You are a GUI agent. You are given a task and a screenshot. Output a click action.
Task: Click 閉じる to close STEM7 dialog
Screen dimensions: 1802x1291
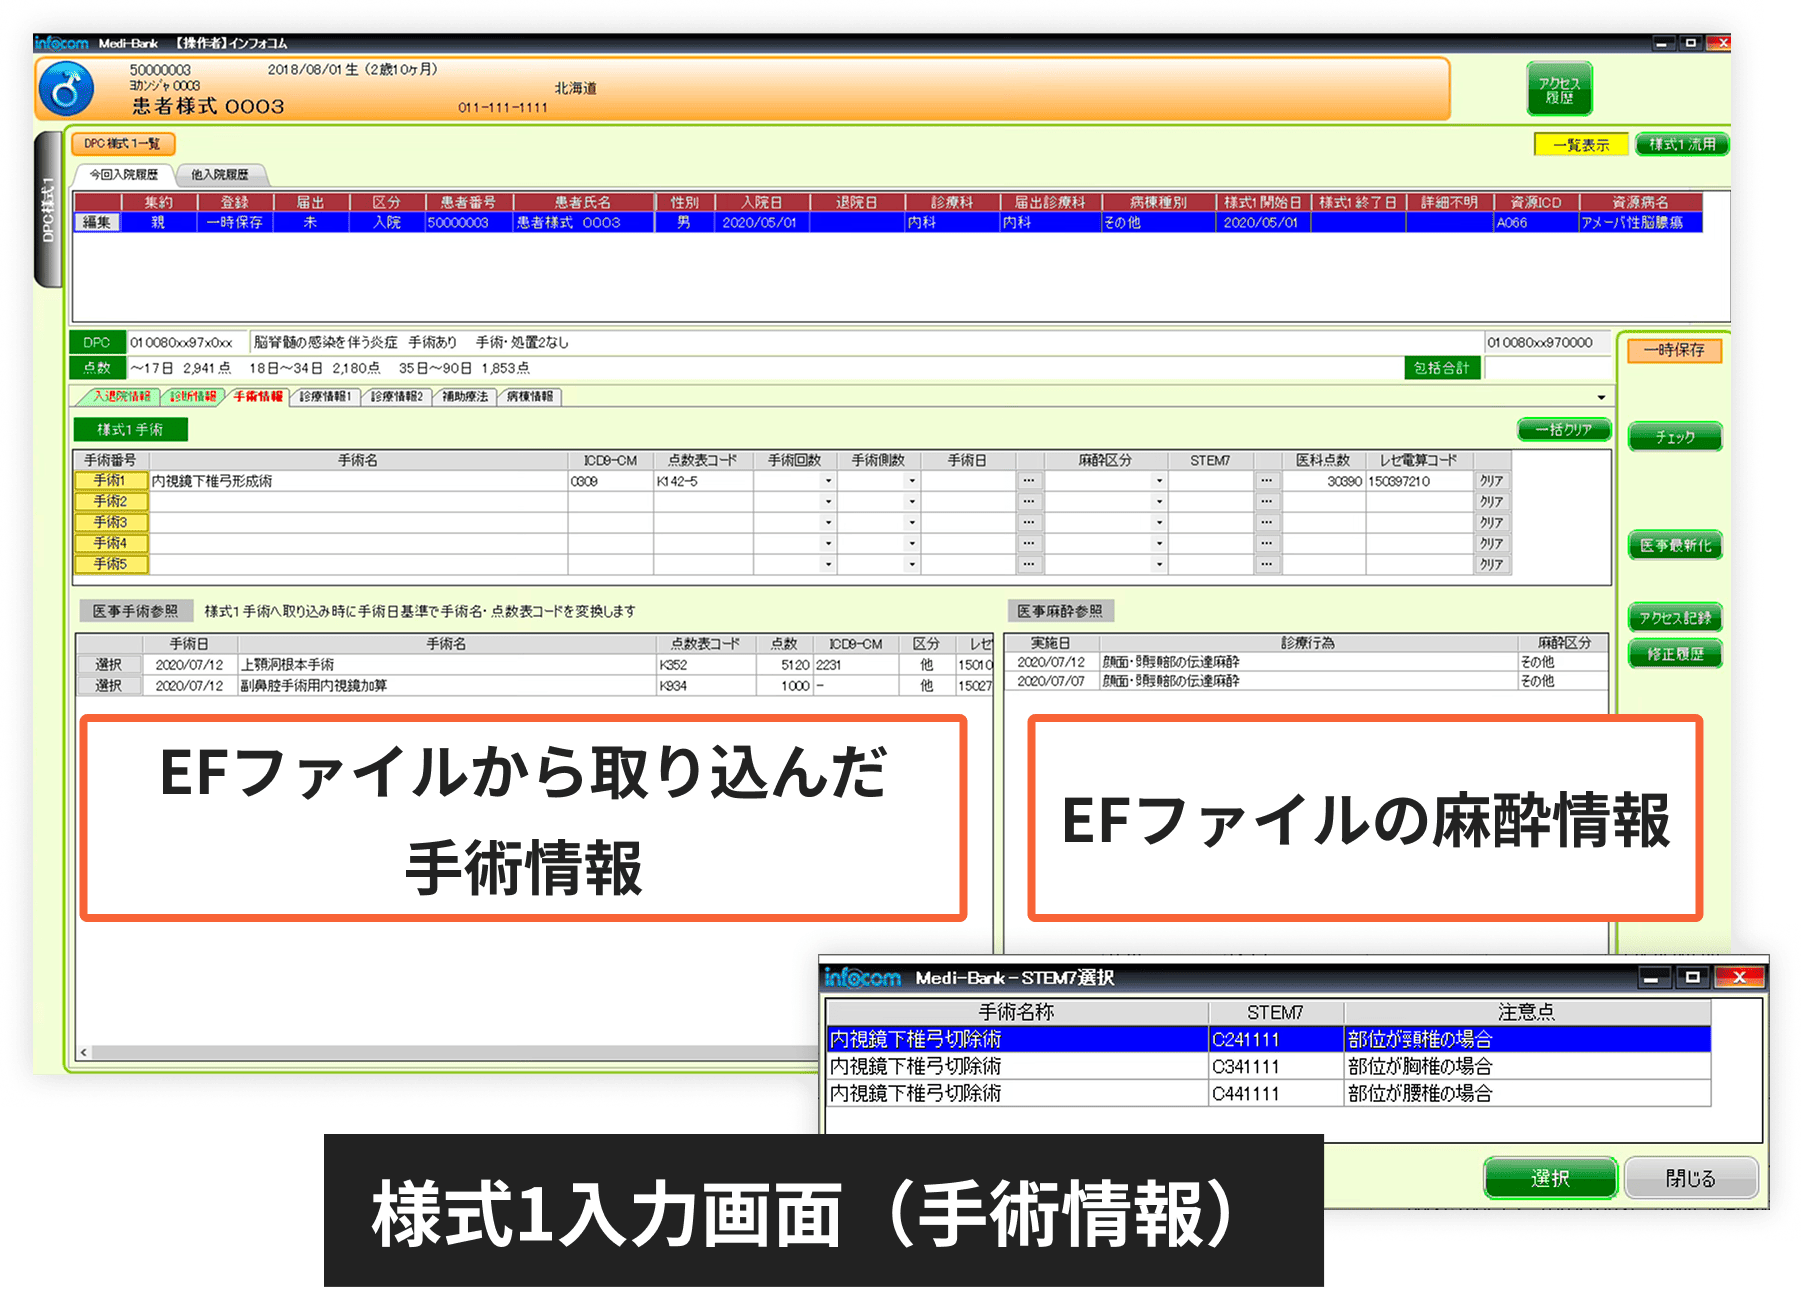point(1692,1177)
